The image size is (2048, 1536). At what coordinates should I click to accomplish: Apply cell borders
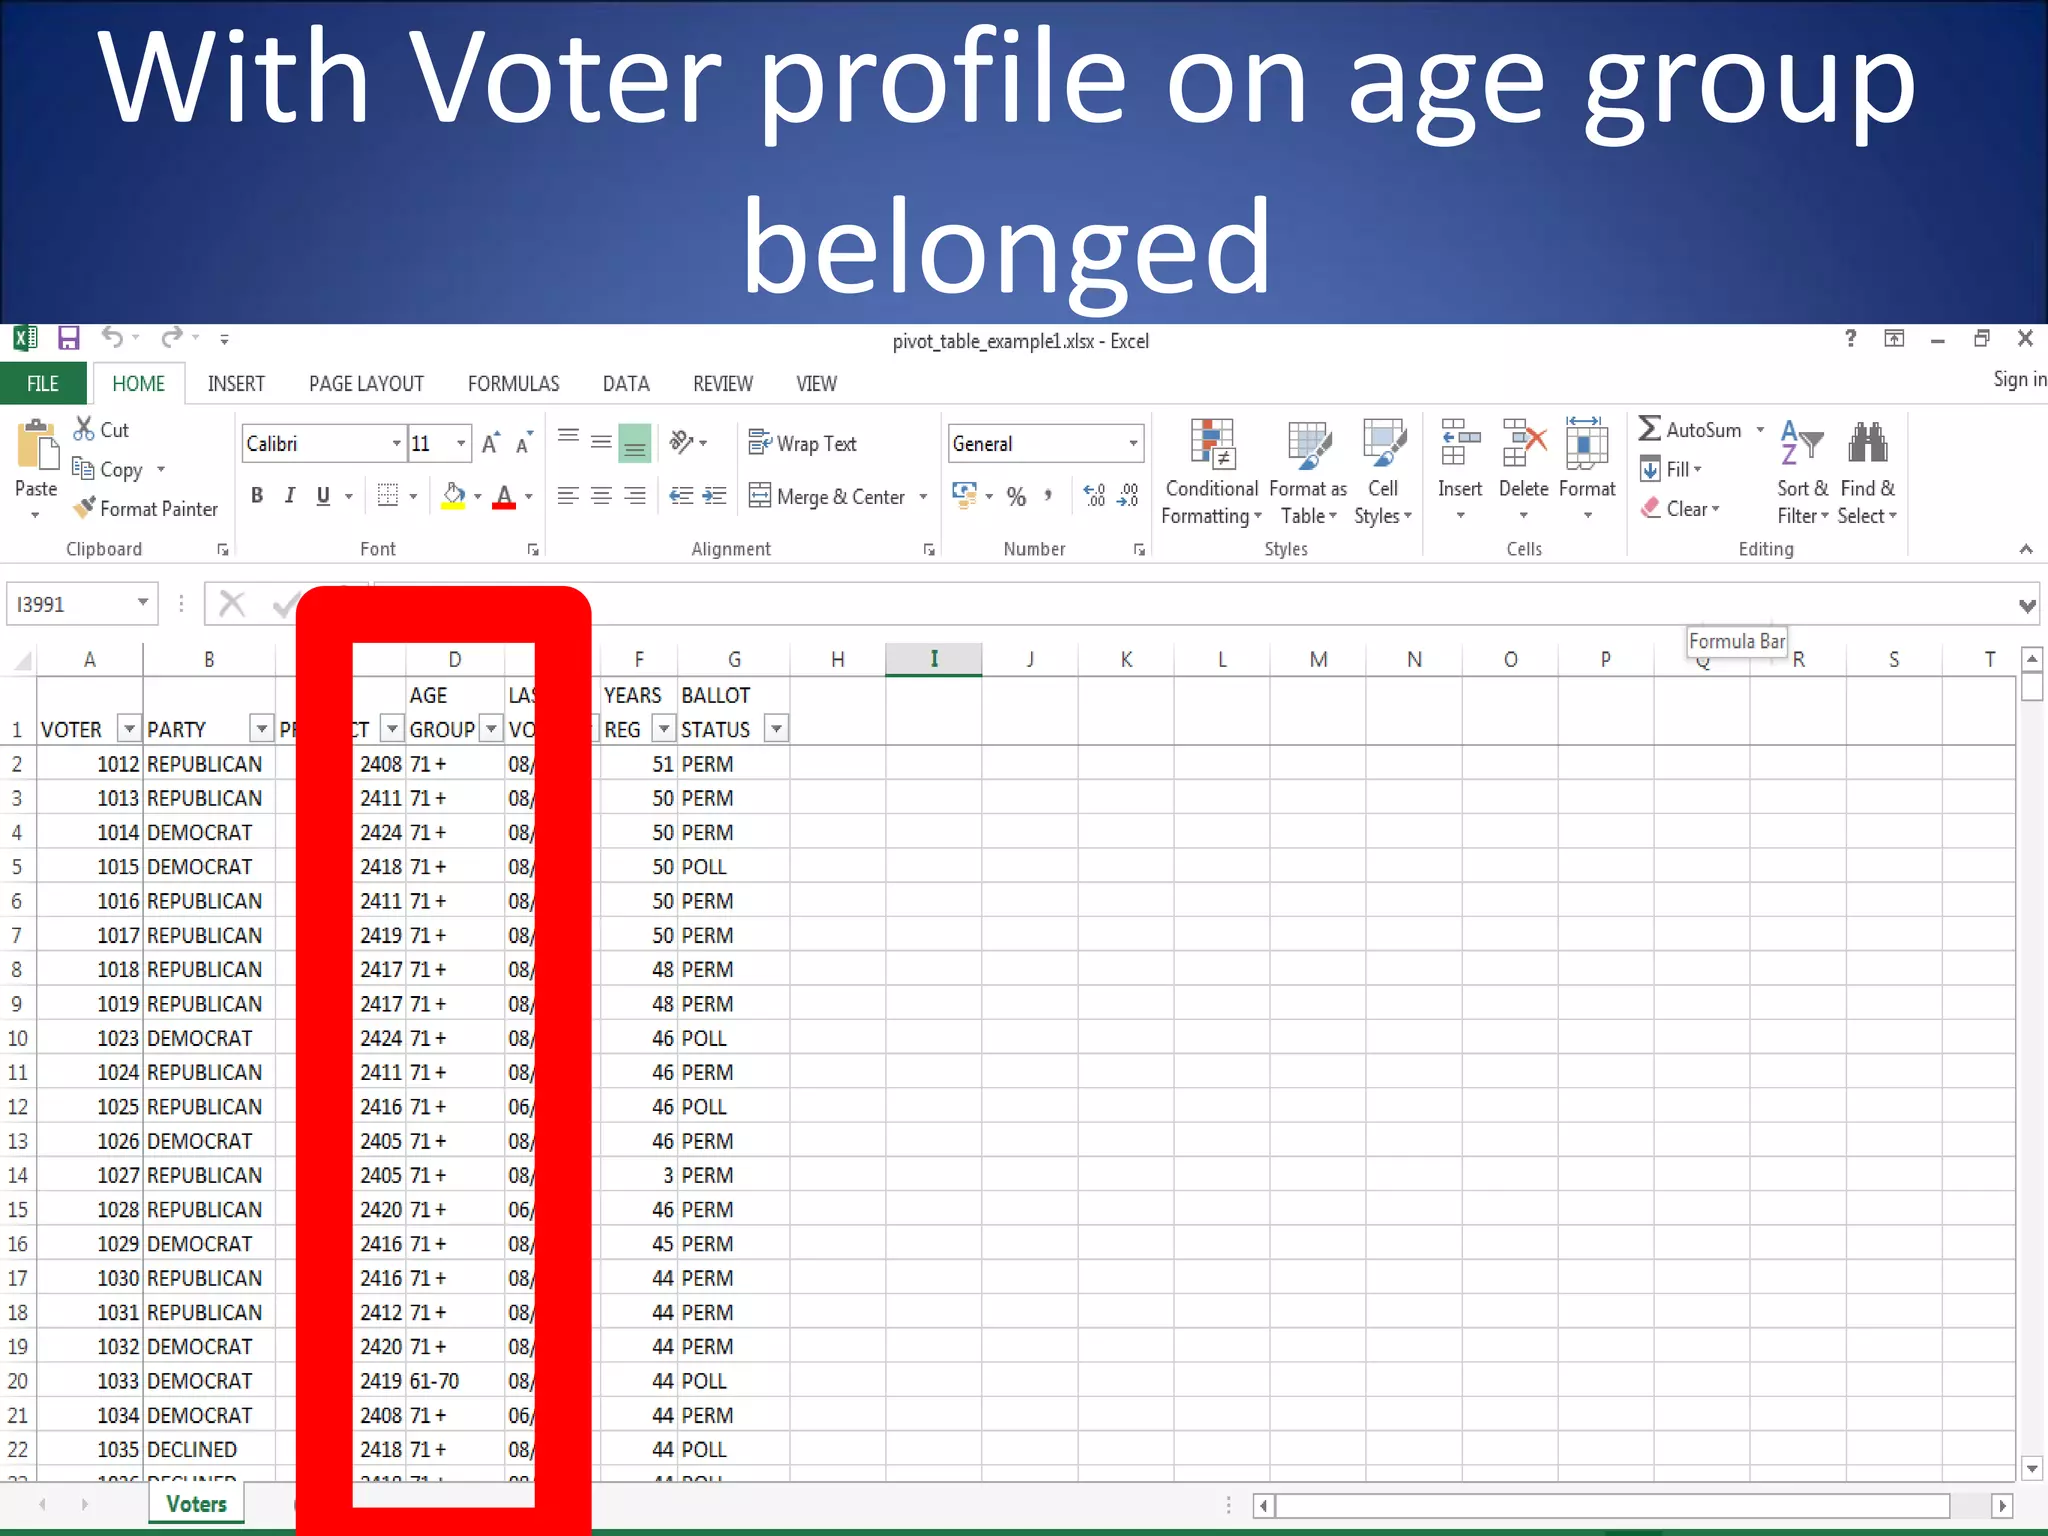pyautogui.click(x=388, y=495)
